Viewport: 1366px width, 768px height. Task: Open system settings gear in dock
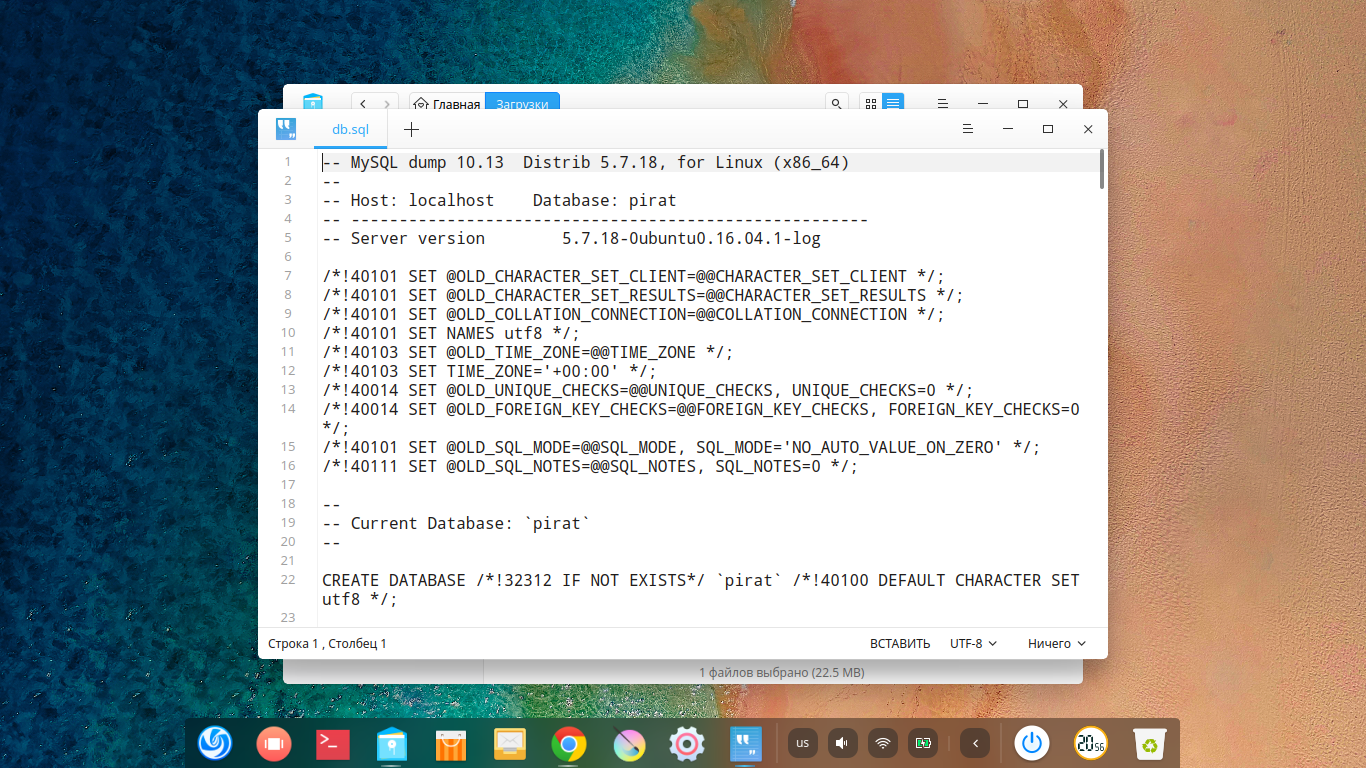[x=687, y=743]
